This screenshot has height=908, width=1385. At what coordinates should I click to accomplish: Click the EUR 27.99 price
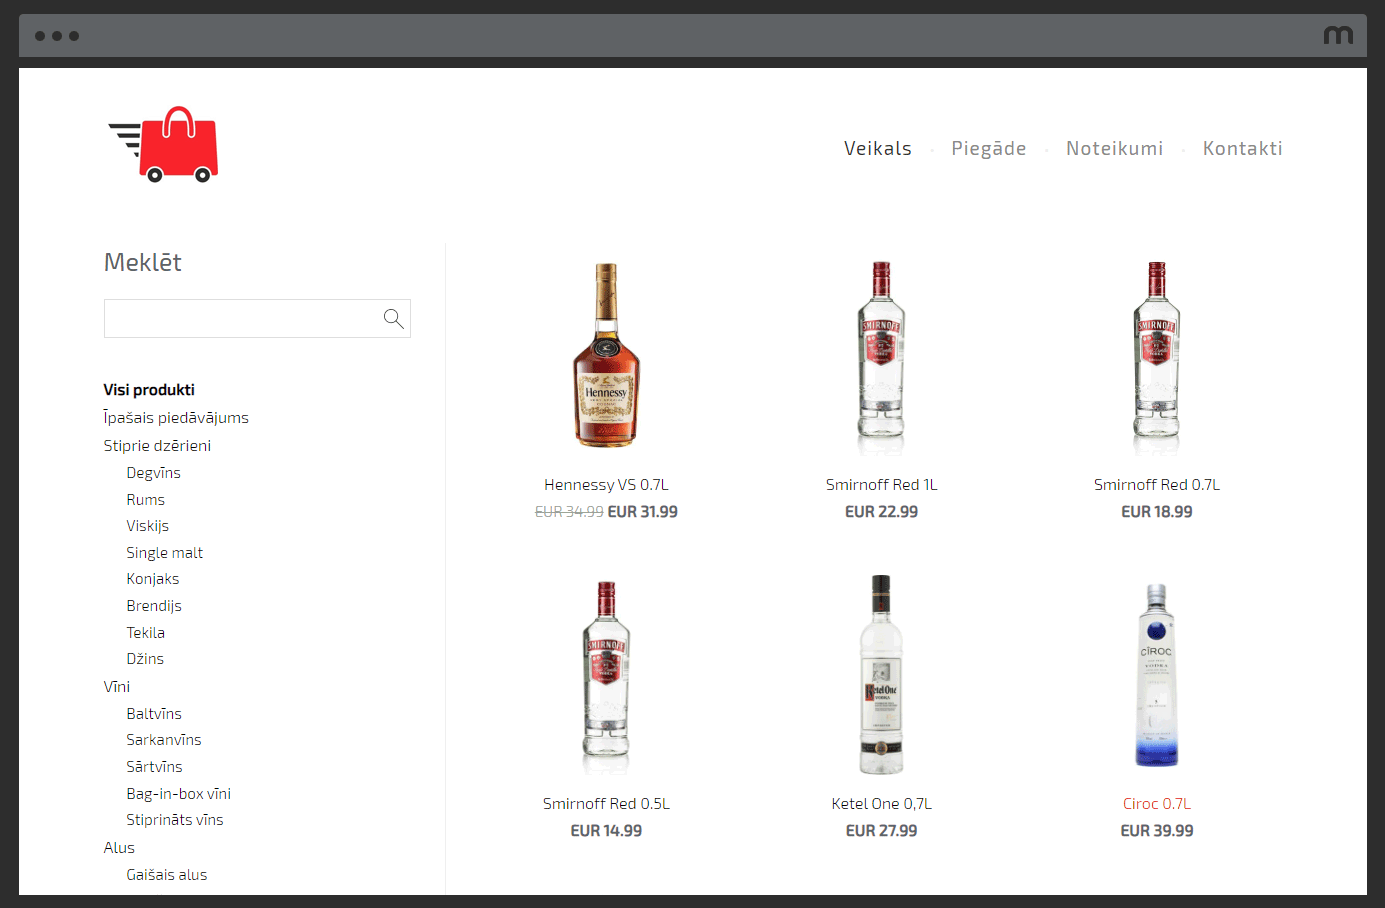882,831
